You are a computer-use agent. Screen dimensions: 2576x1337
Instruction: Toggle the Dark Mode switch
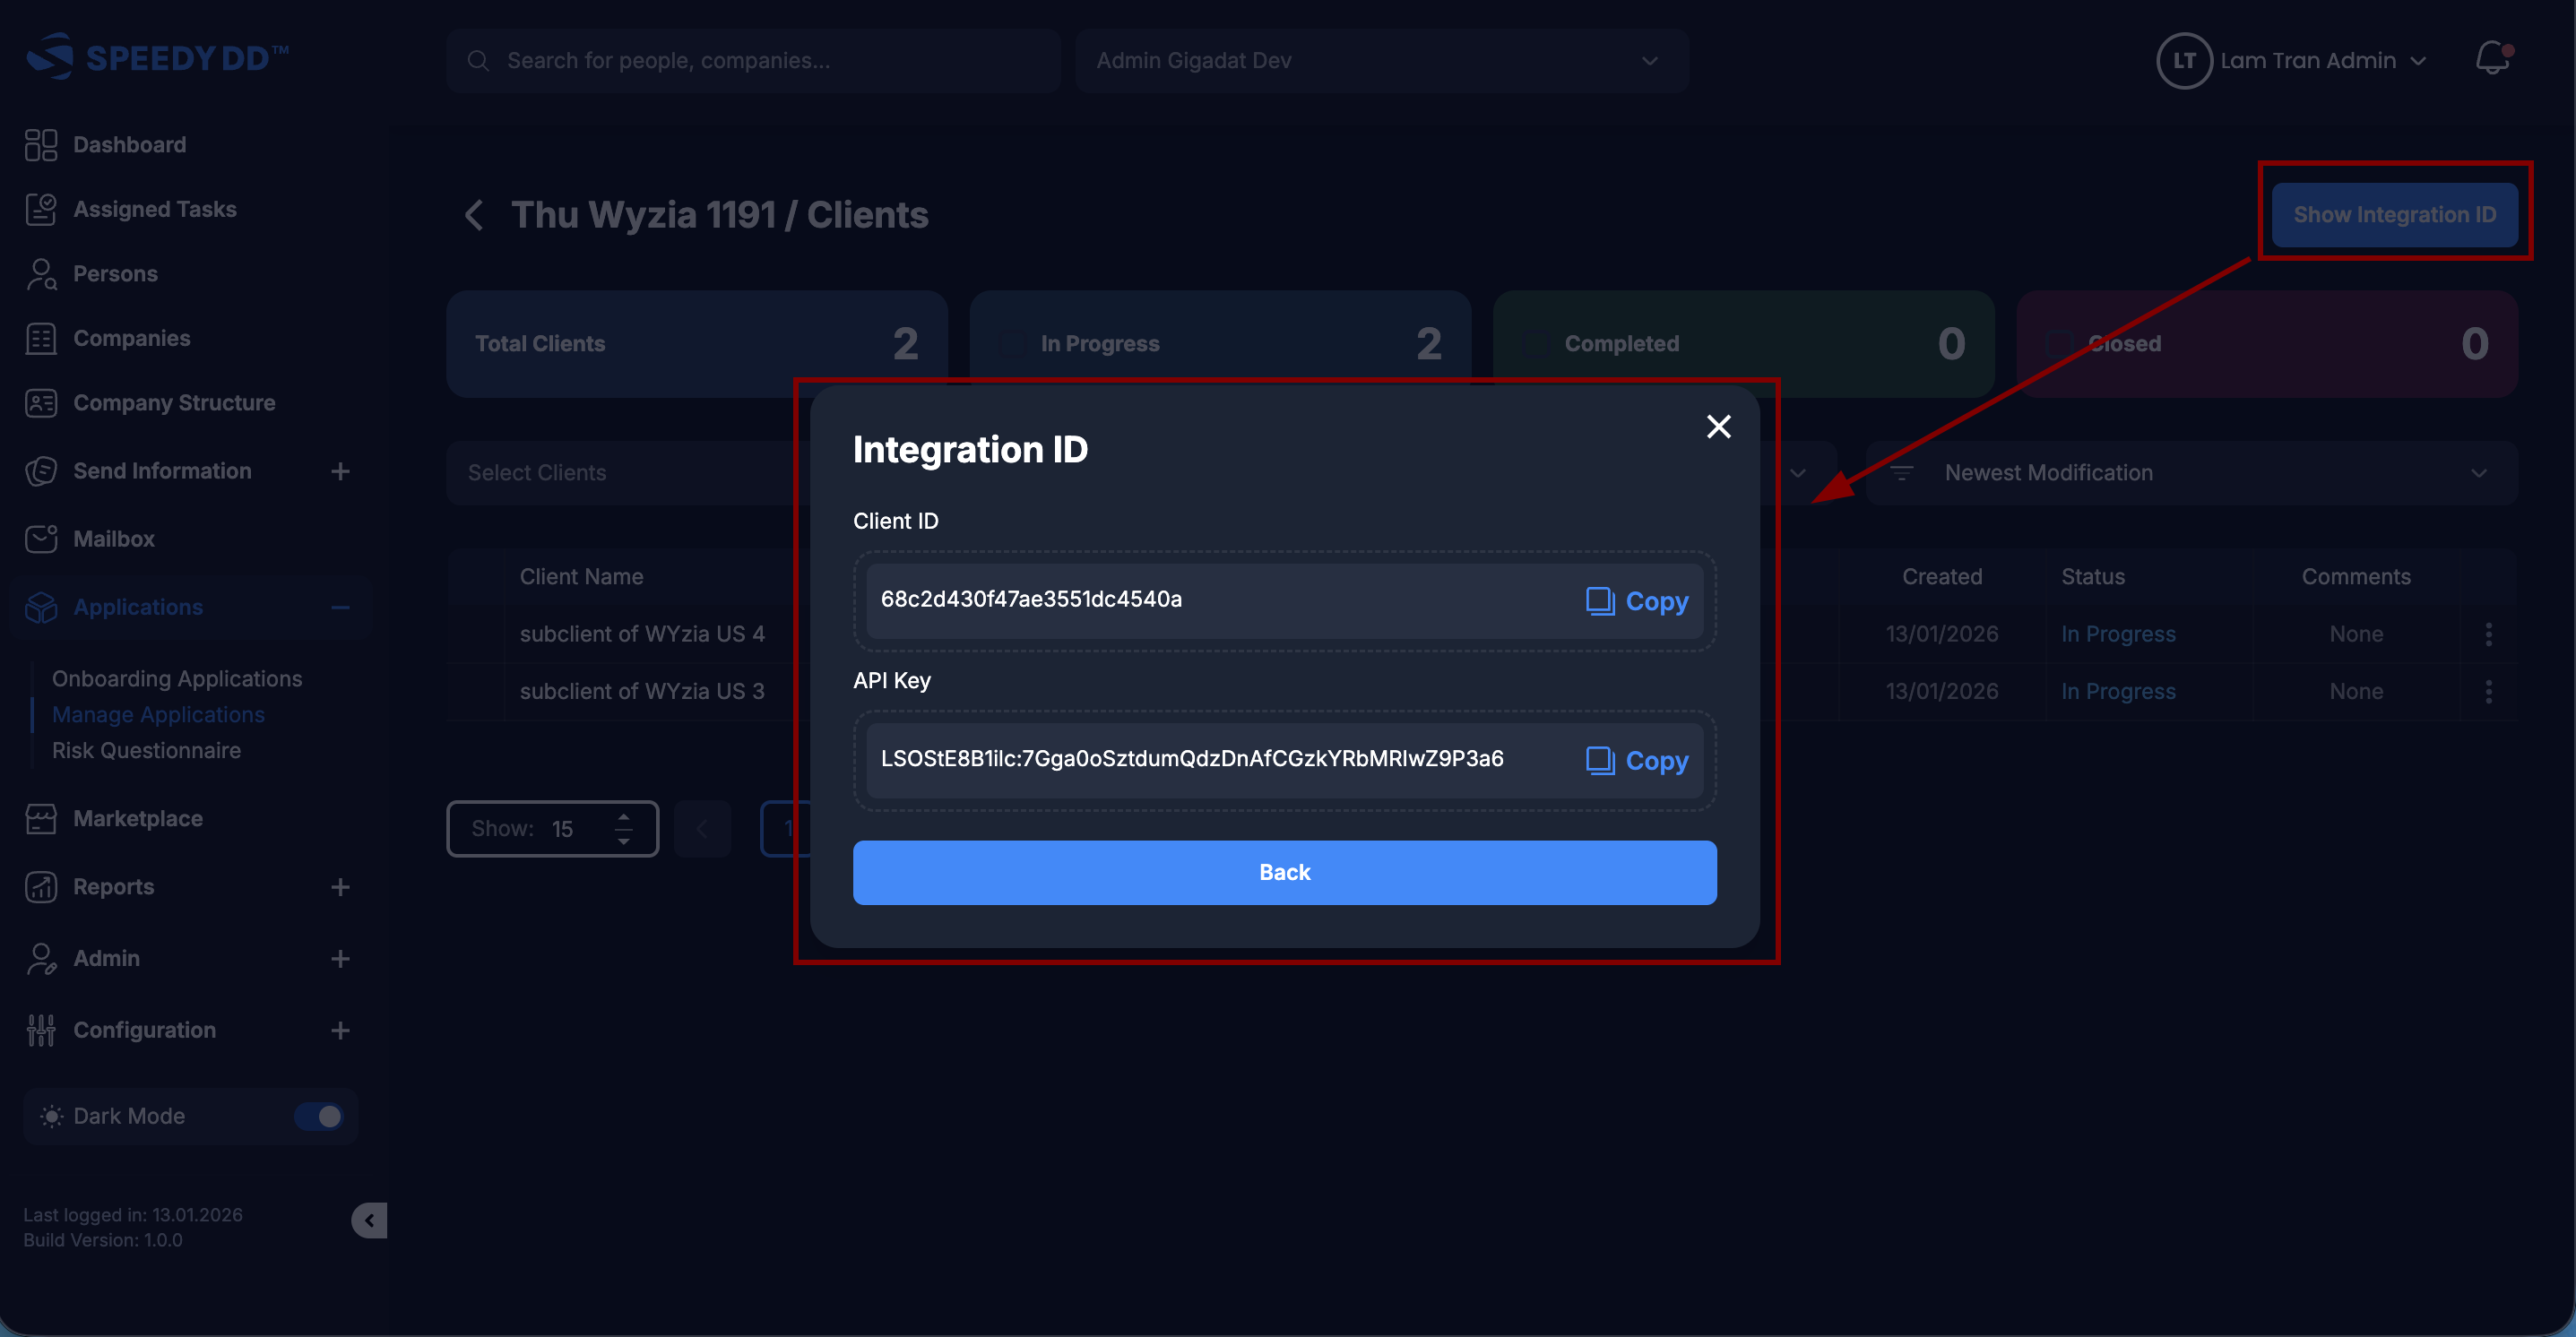pyautogui.click(x=319, y=1116)
